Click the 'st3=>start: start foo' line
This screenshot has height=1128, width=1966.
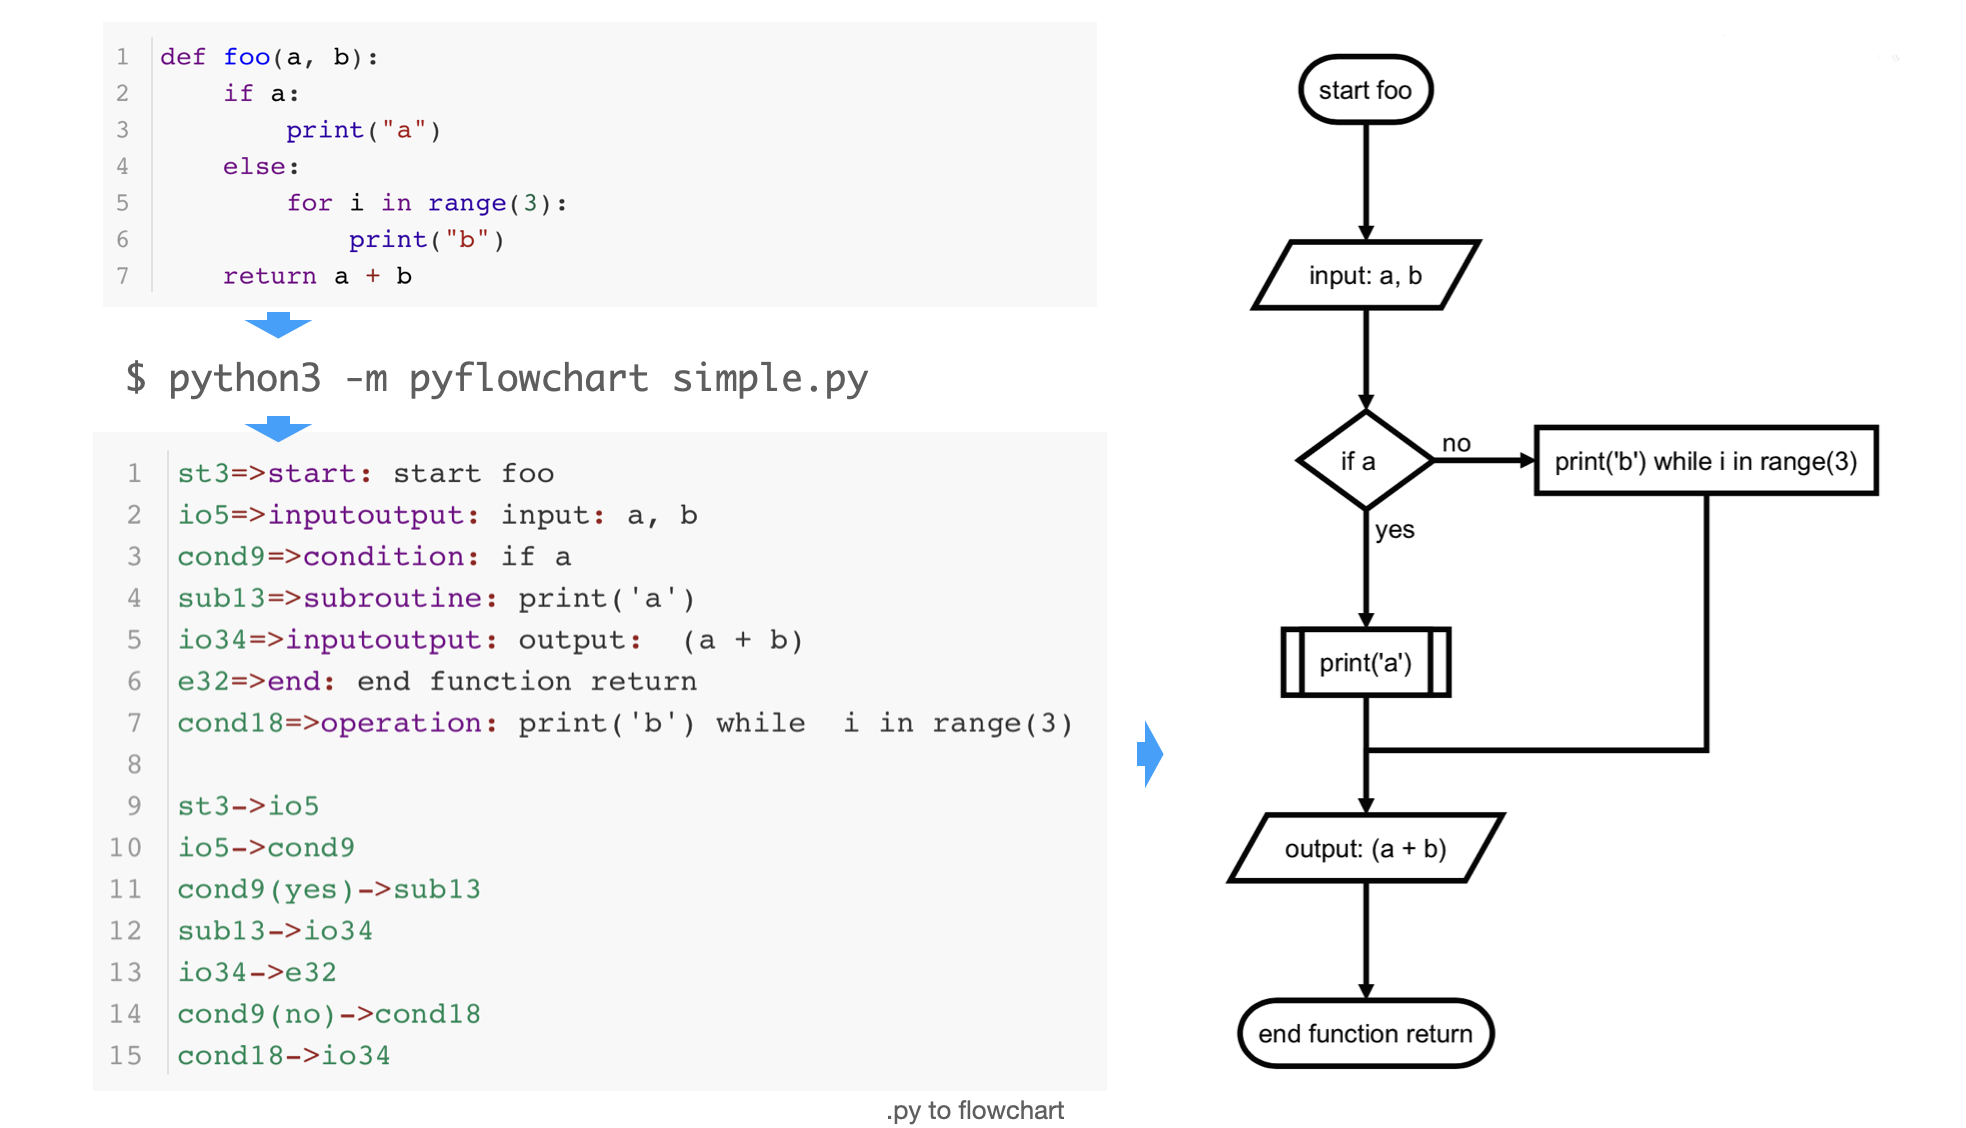[x=365, y=473]
